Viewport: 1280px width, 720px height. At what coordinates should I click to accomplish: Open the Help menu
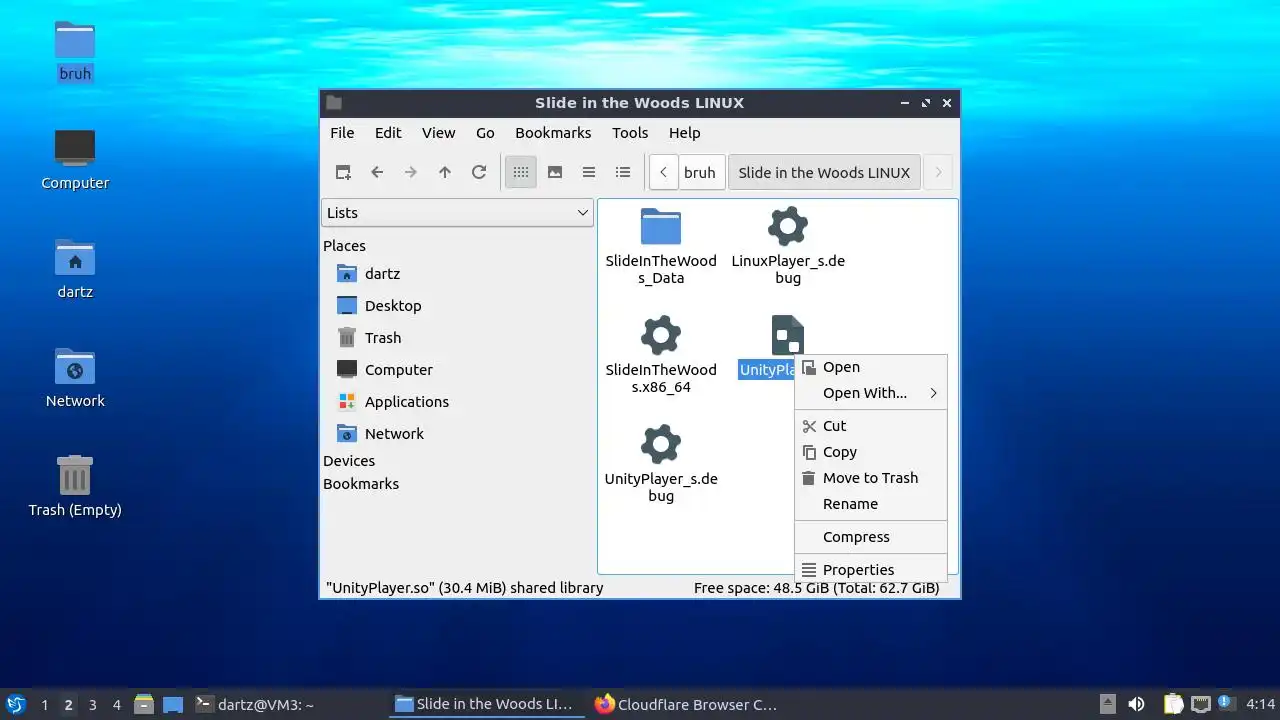point(684,132)
